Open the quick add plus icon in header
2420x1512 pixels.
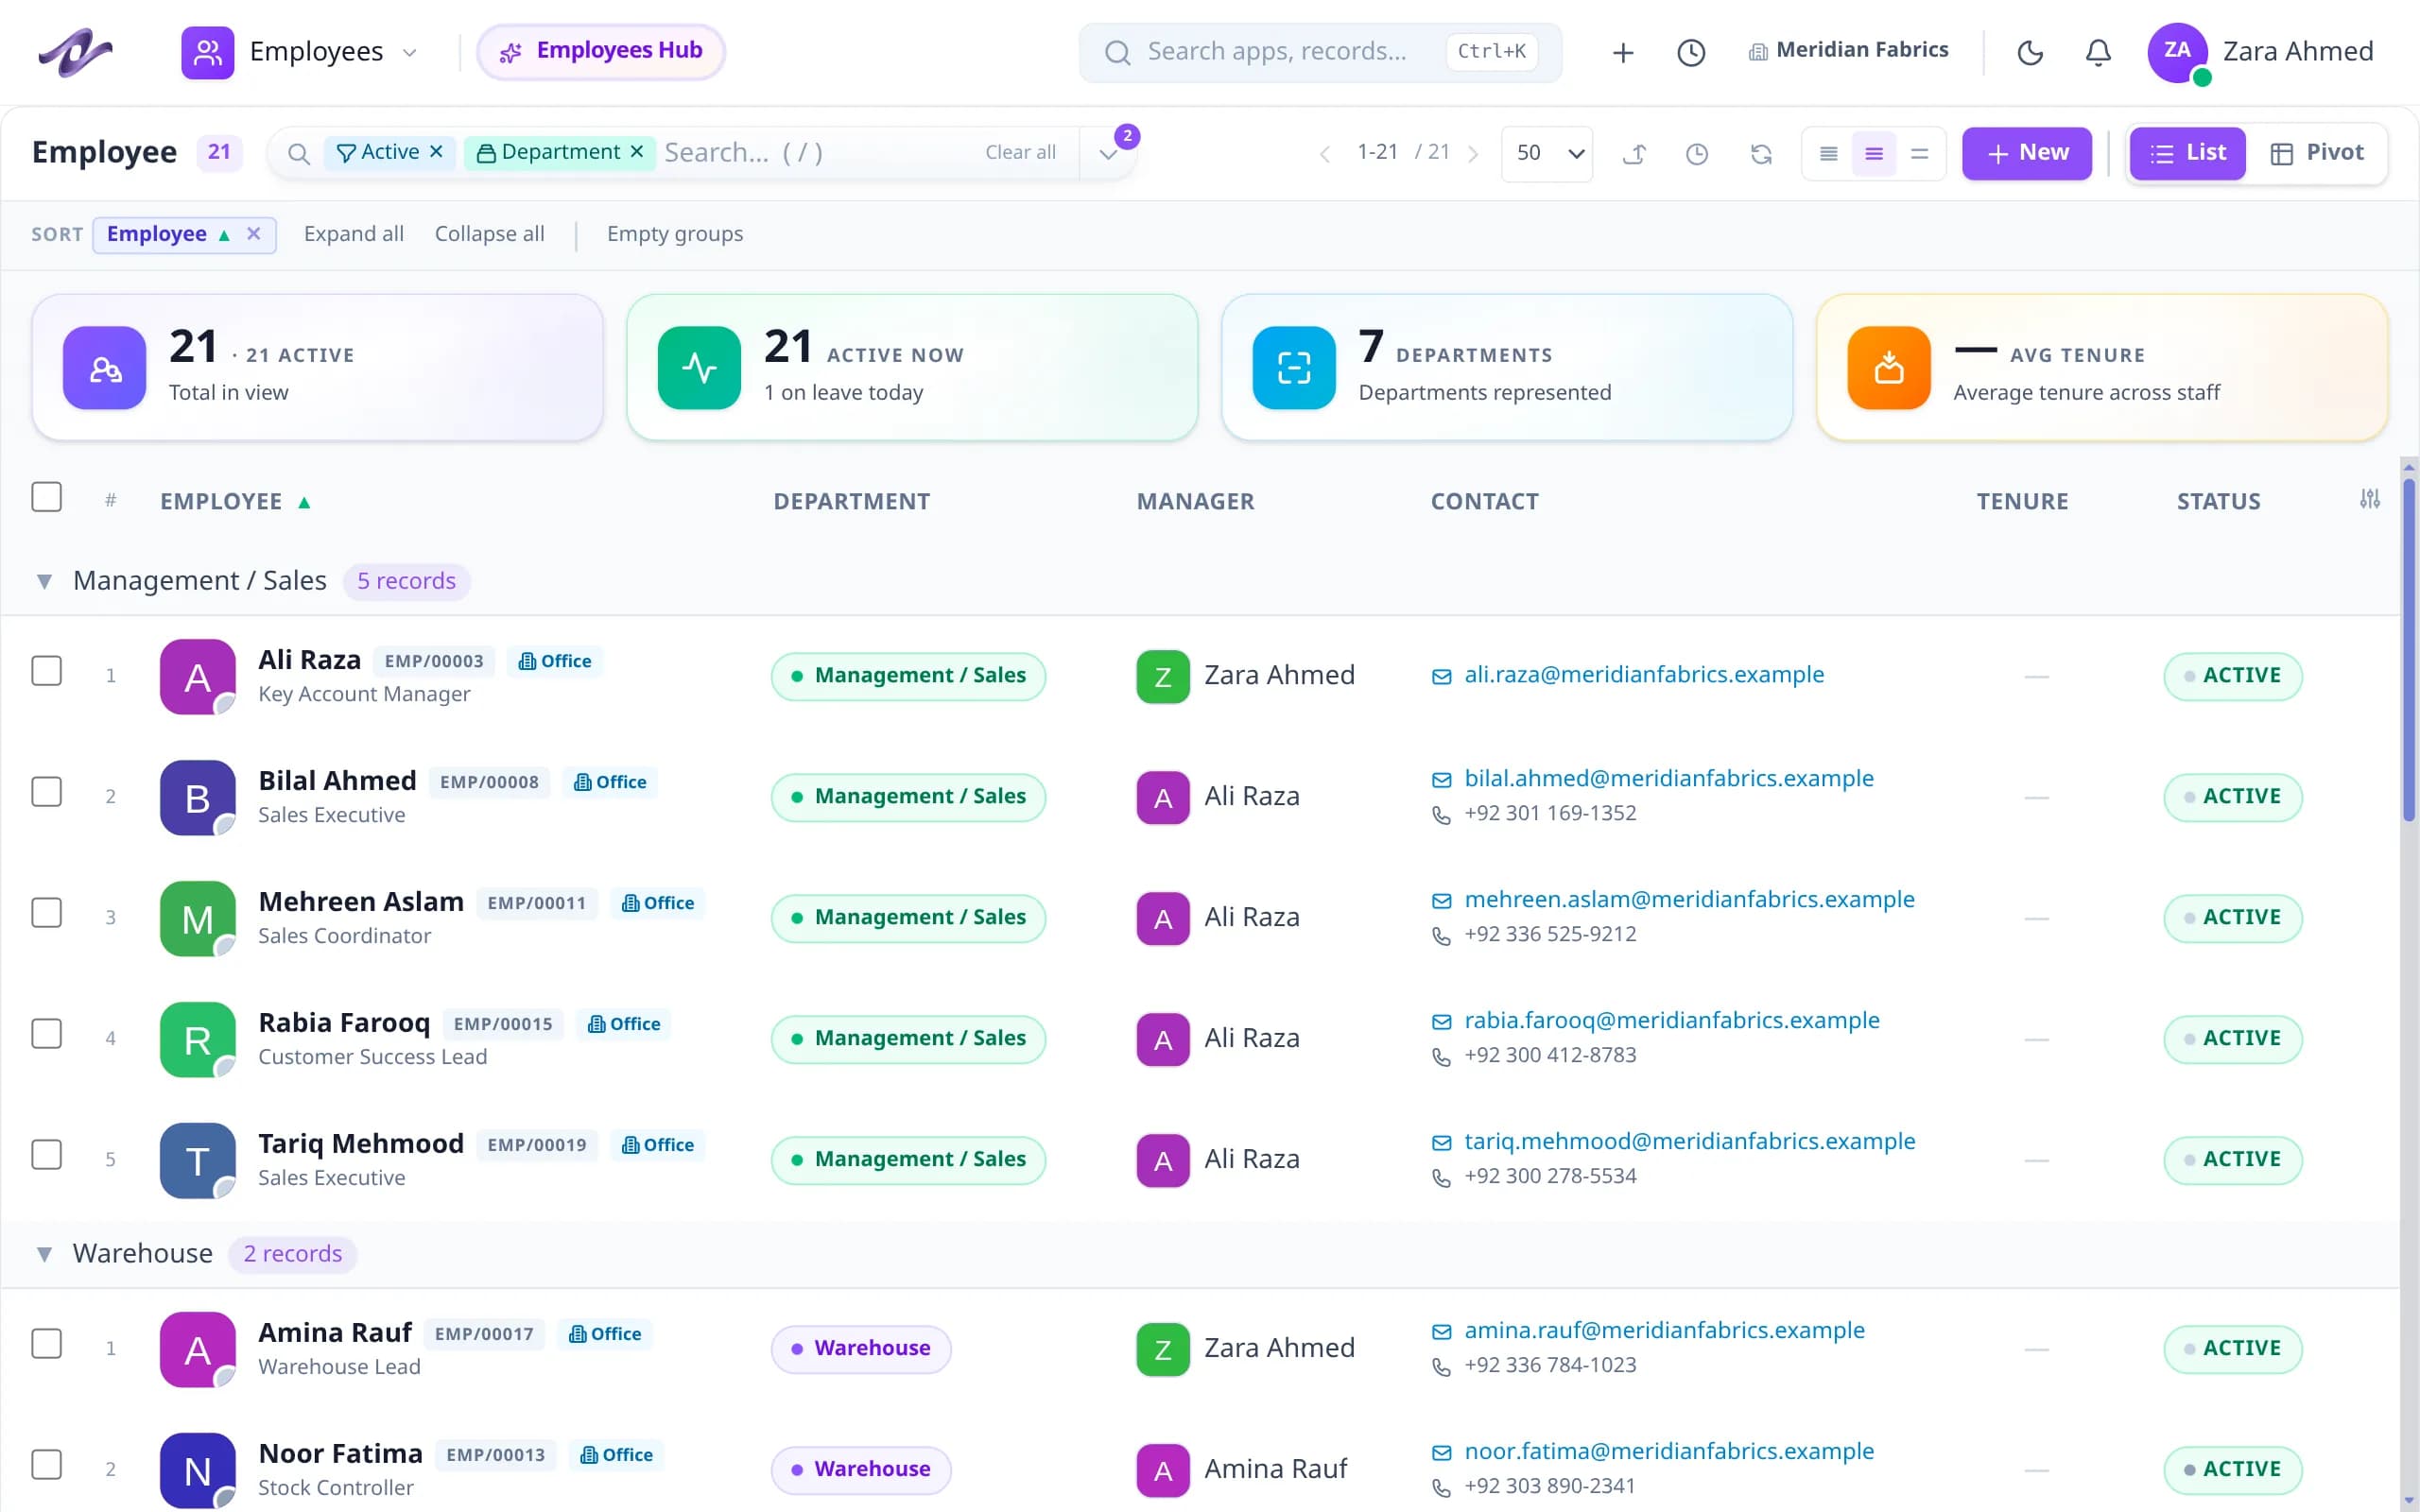click(x=1623, y=52)
